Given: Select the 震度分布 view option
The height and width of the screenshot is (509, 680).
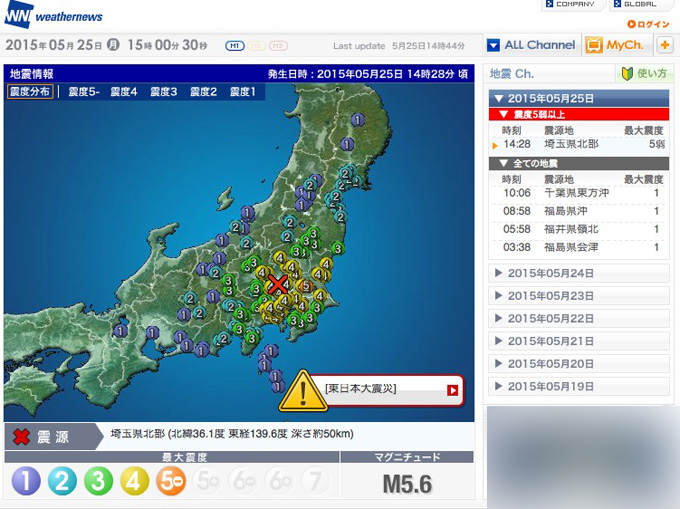Looking at the screenshot, I should (30, 92).
